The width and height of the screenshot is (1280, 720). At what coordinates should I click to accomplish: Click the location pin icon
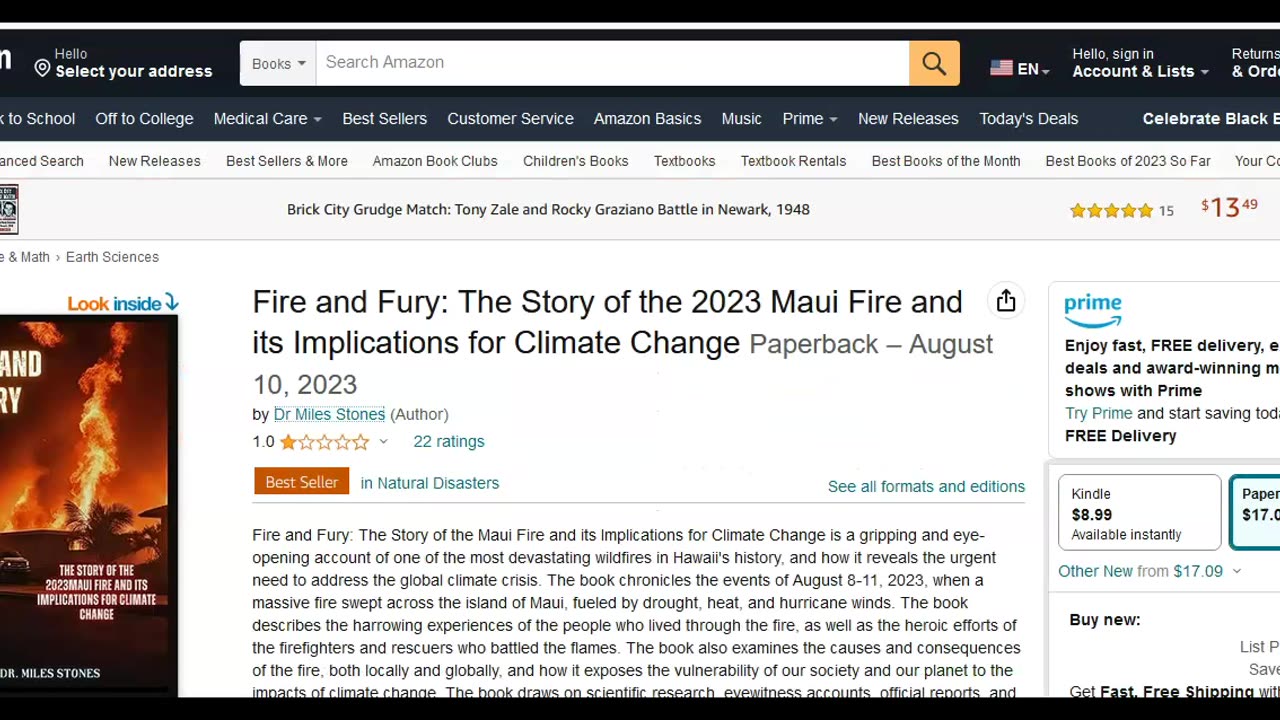tap(42, 68)
